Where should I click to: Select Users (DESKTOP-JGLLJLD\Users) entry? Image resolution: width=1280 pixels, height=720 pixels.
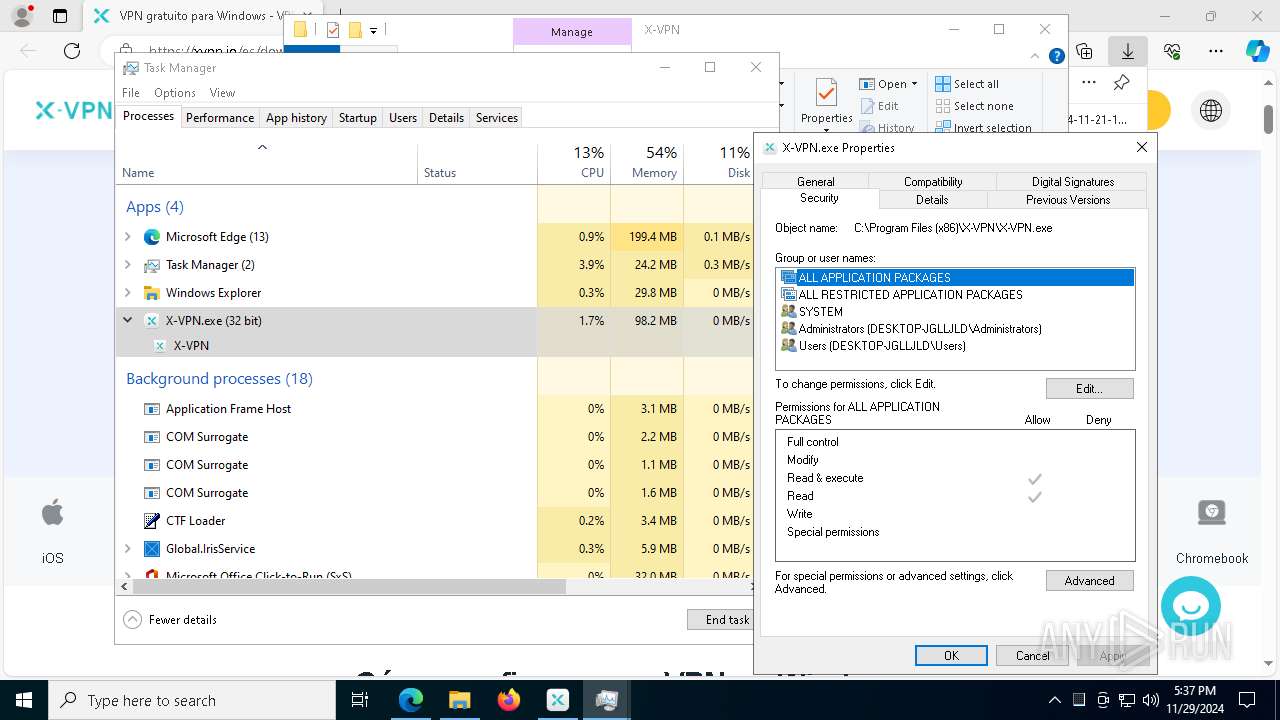[x=882, y=346]
